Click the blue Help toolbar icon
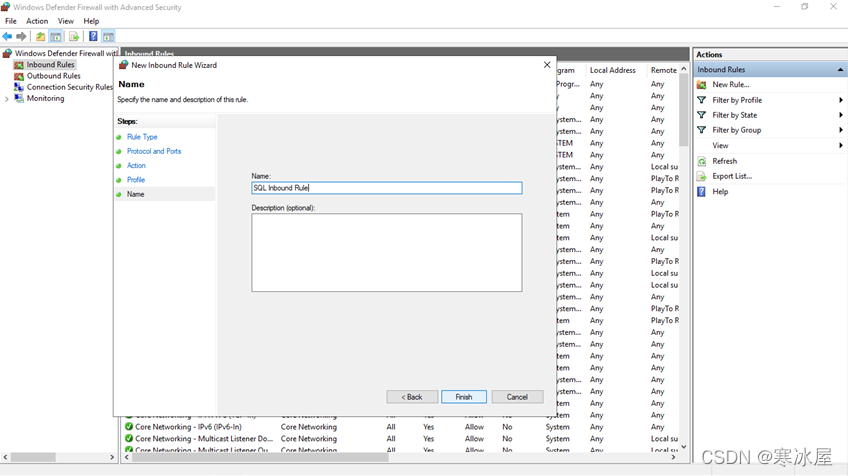This screenshot has width=848, height=476. 93,37
